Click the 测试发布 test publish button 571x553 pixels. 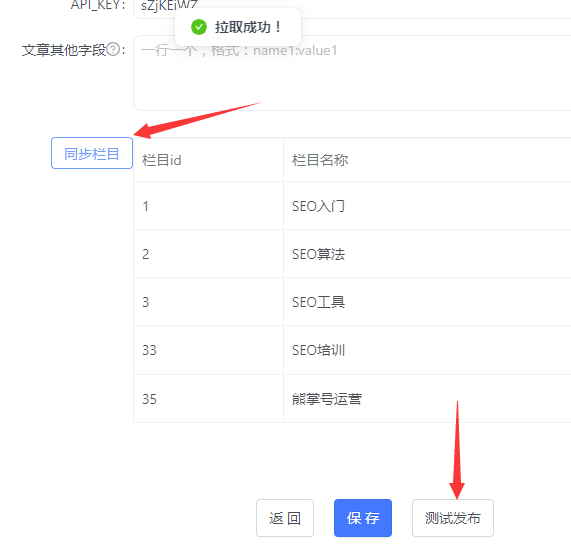point(453,518)
